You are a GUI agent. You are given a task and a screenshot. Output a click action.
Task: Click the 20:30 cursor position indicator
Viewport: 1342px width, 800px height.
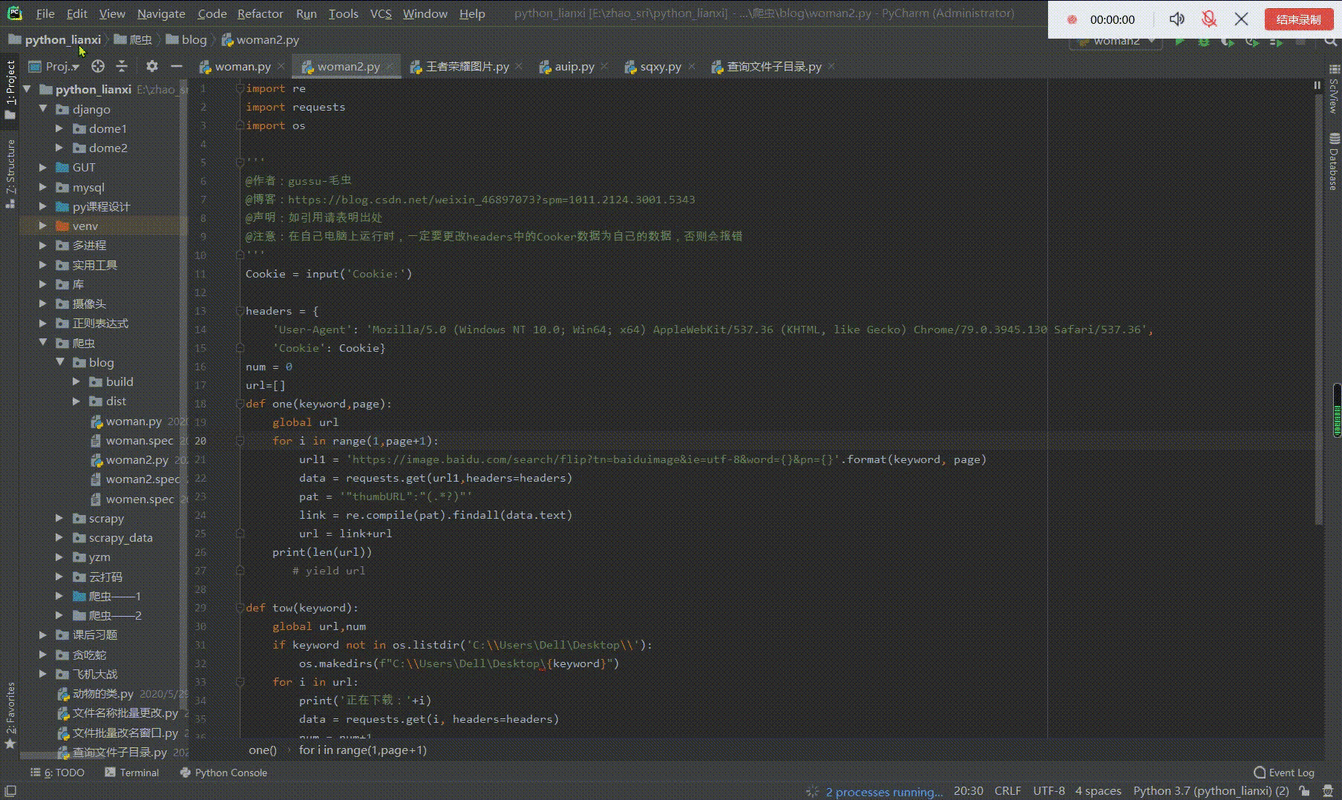click(x=968, y=791)
